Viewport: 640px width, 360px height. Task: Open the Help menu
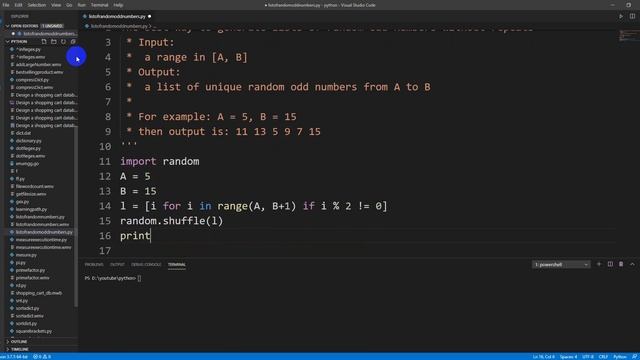118,5
